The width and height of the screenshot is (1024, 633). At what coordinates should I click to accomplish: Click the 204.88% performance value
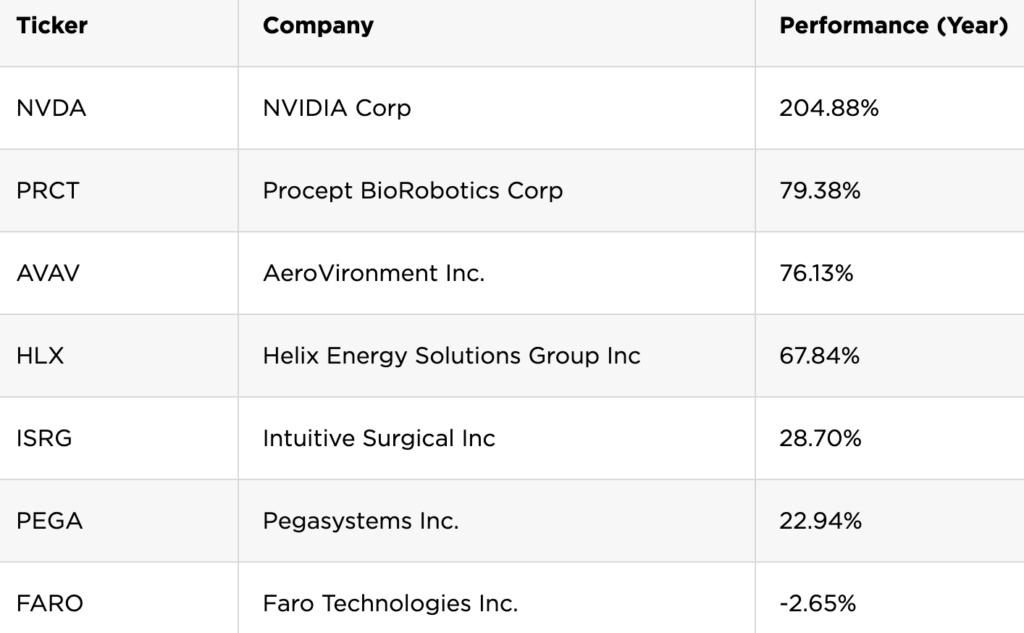tap(829, 108)
